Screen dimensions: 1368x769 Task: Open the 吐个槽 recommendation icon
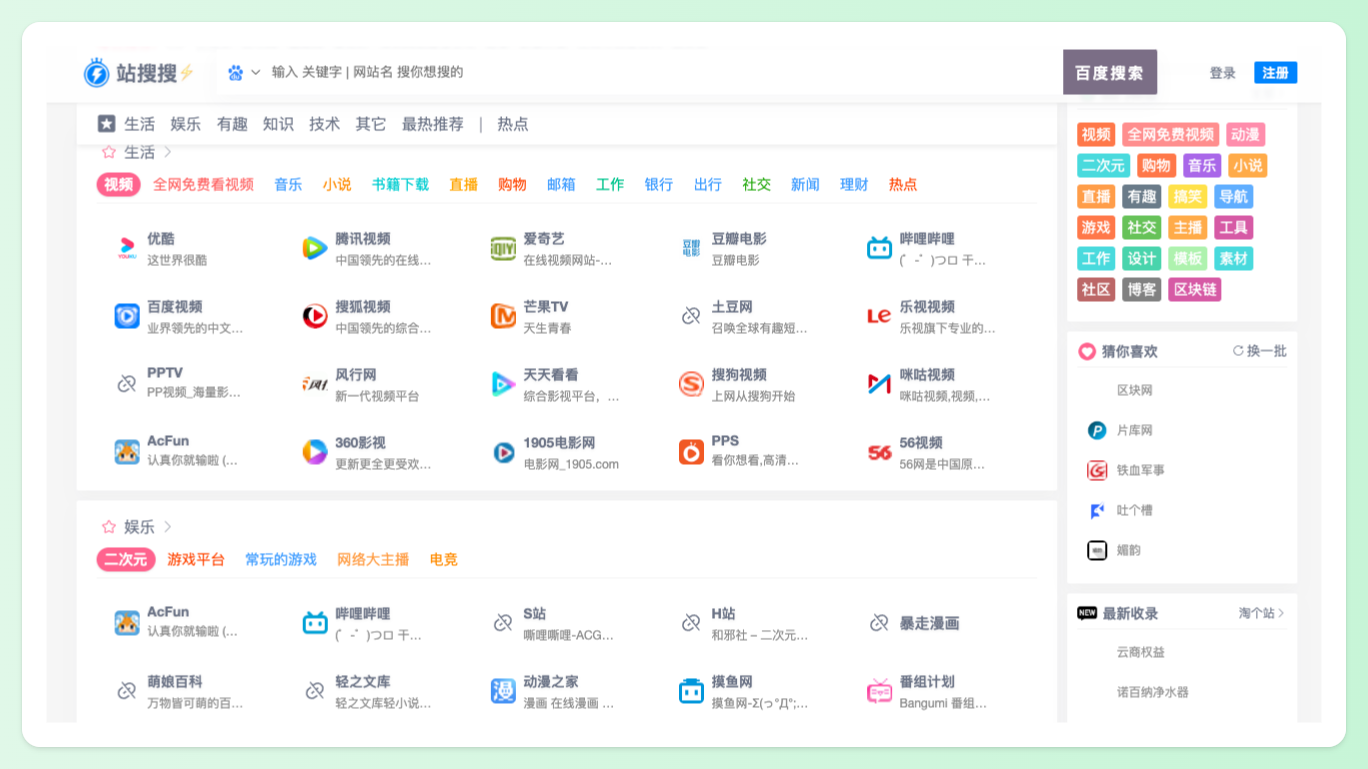coord(1097,510)
